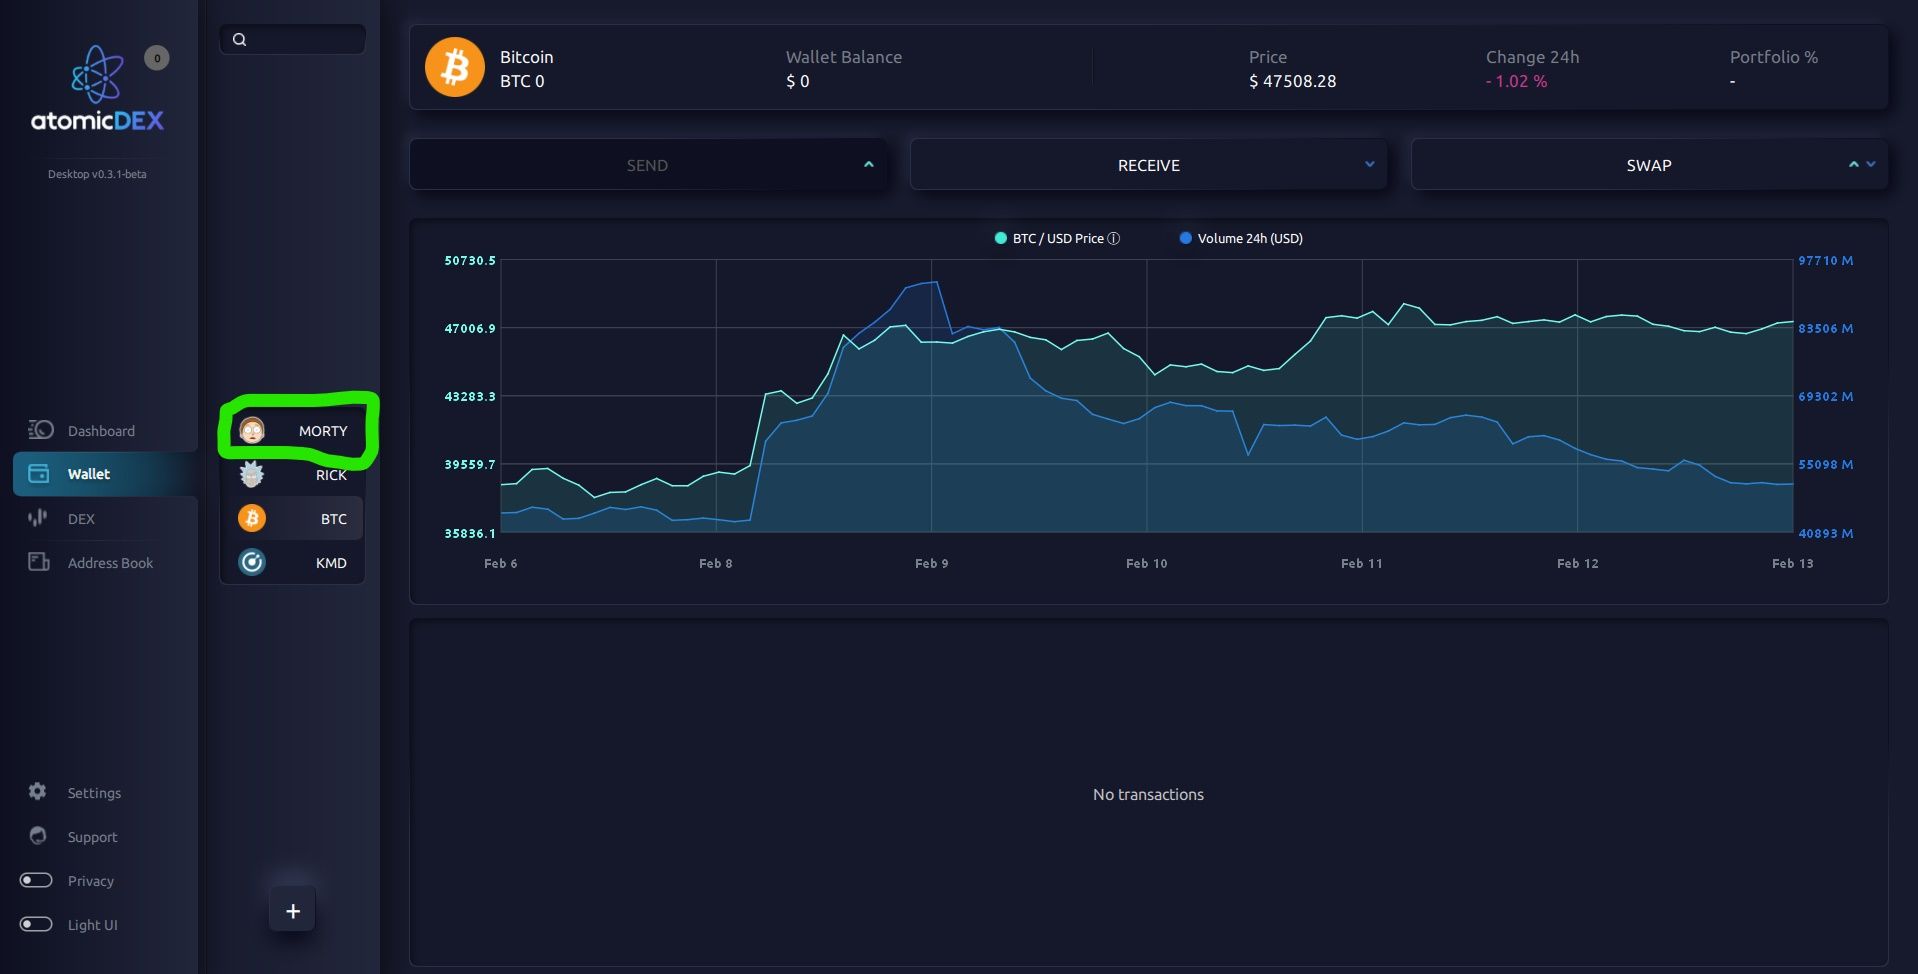
Task: Click the atomicDEX logo
Action: 97,90
